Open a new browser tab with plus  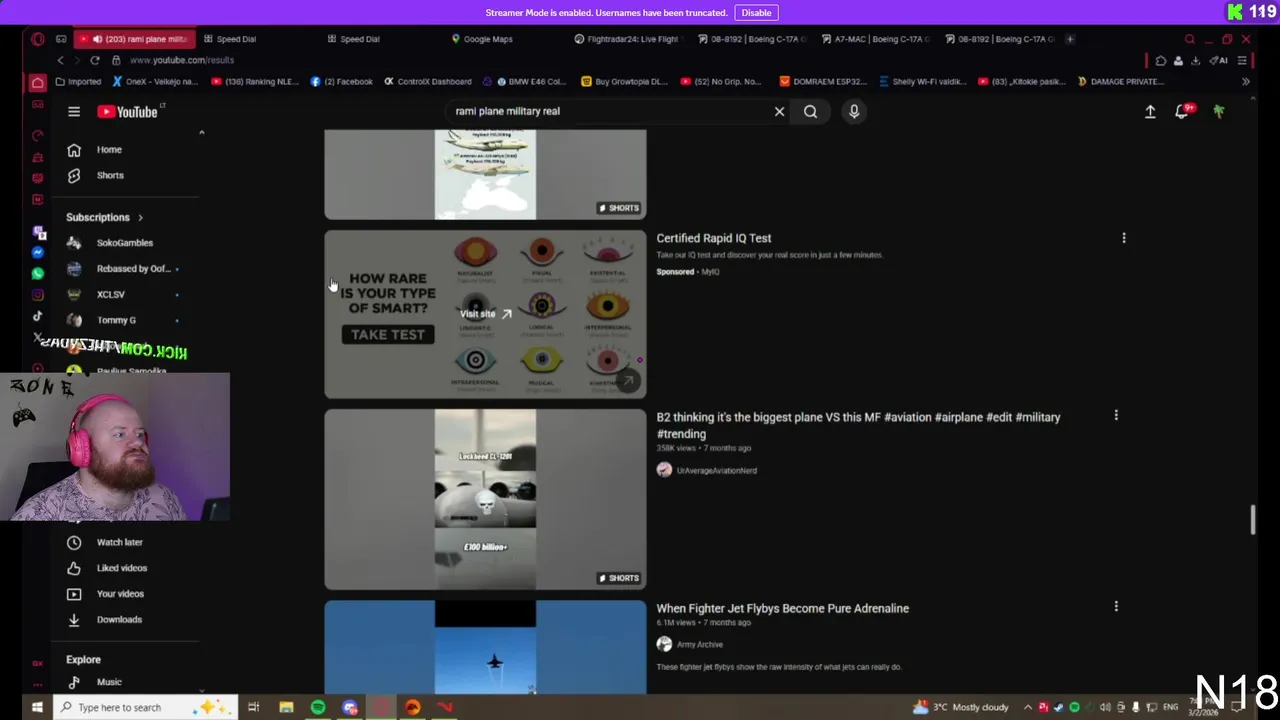click(1070, 39)
